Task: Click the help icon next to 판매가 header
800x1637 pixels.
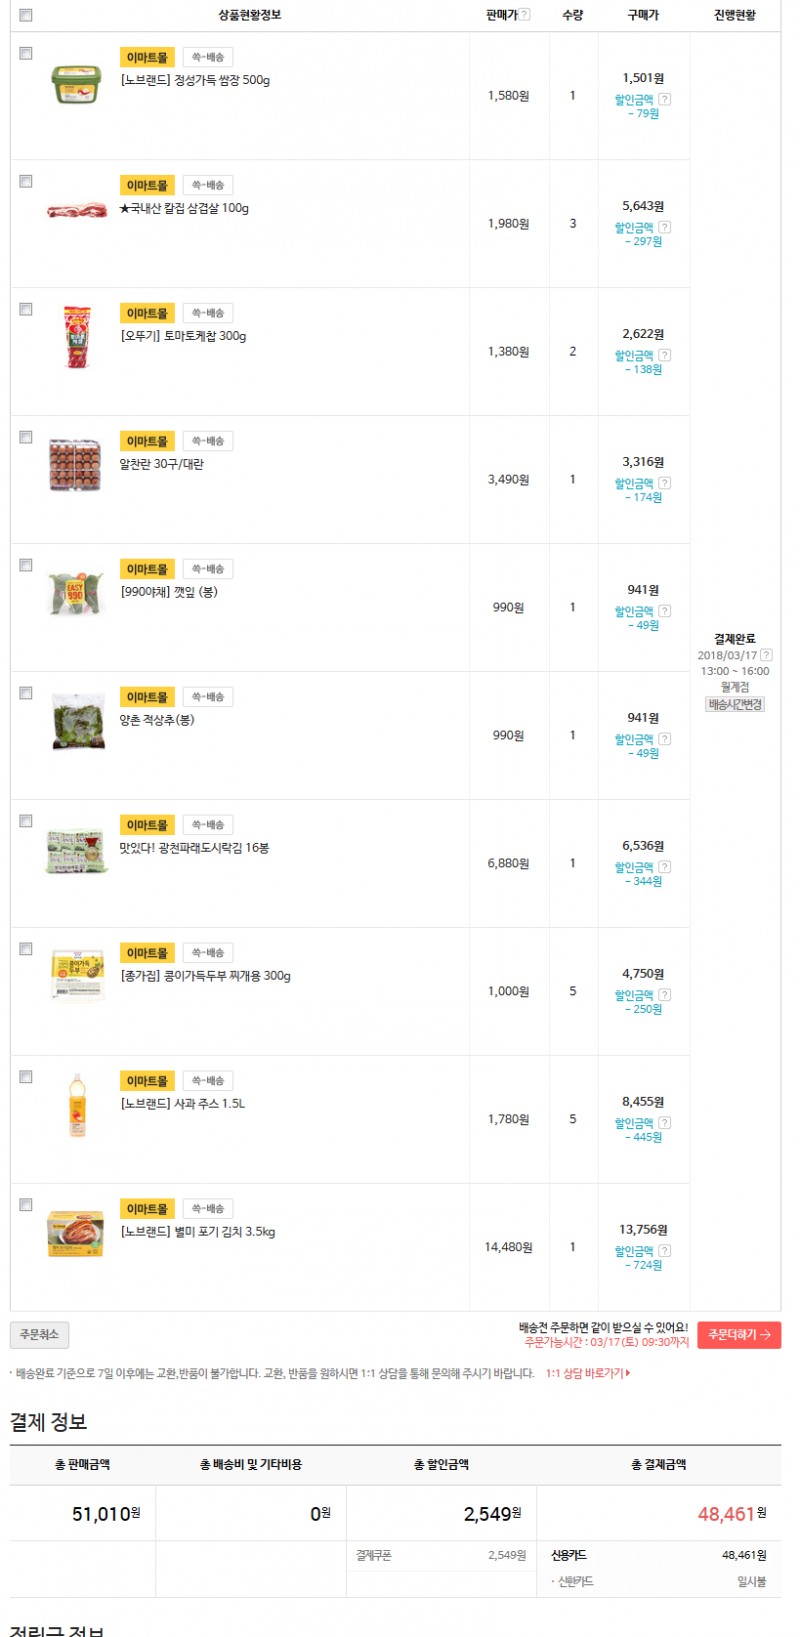Action: point(525,15)
